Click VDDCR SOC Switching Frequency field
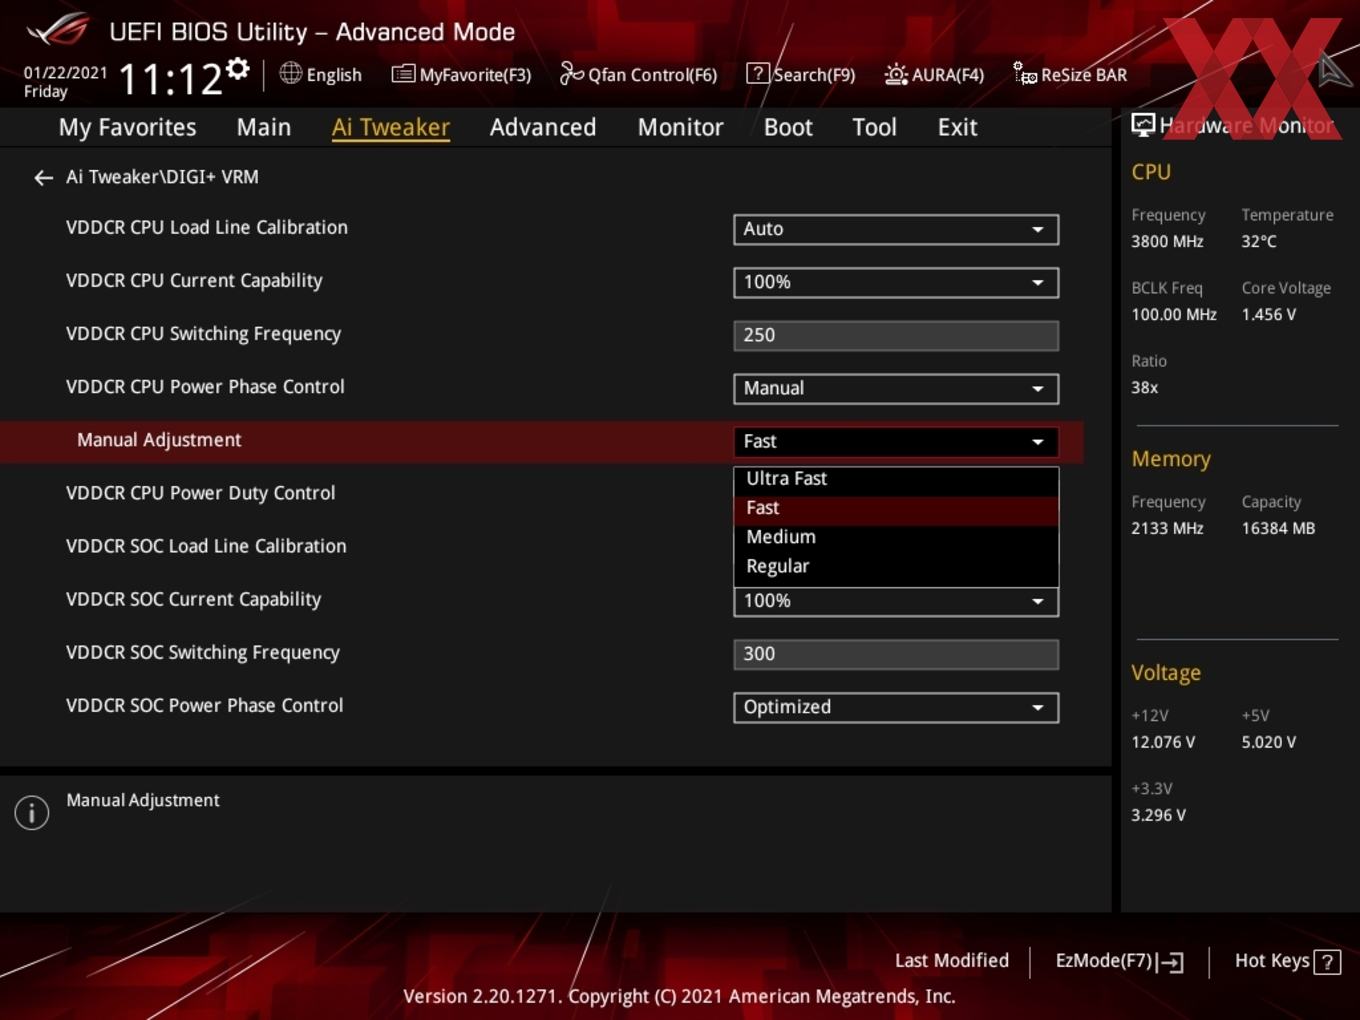Image resolution: width=1360 pixels, height=1020 pixels. point(896,654)
